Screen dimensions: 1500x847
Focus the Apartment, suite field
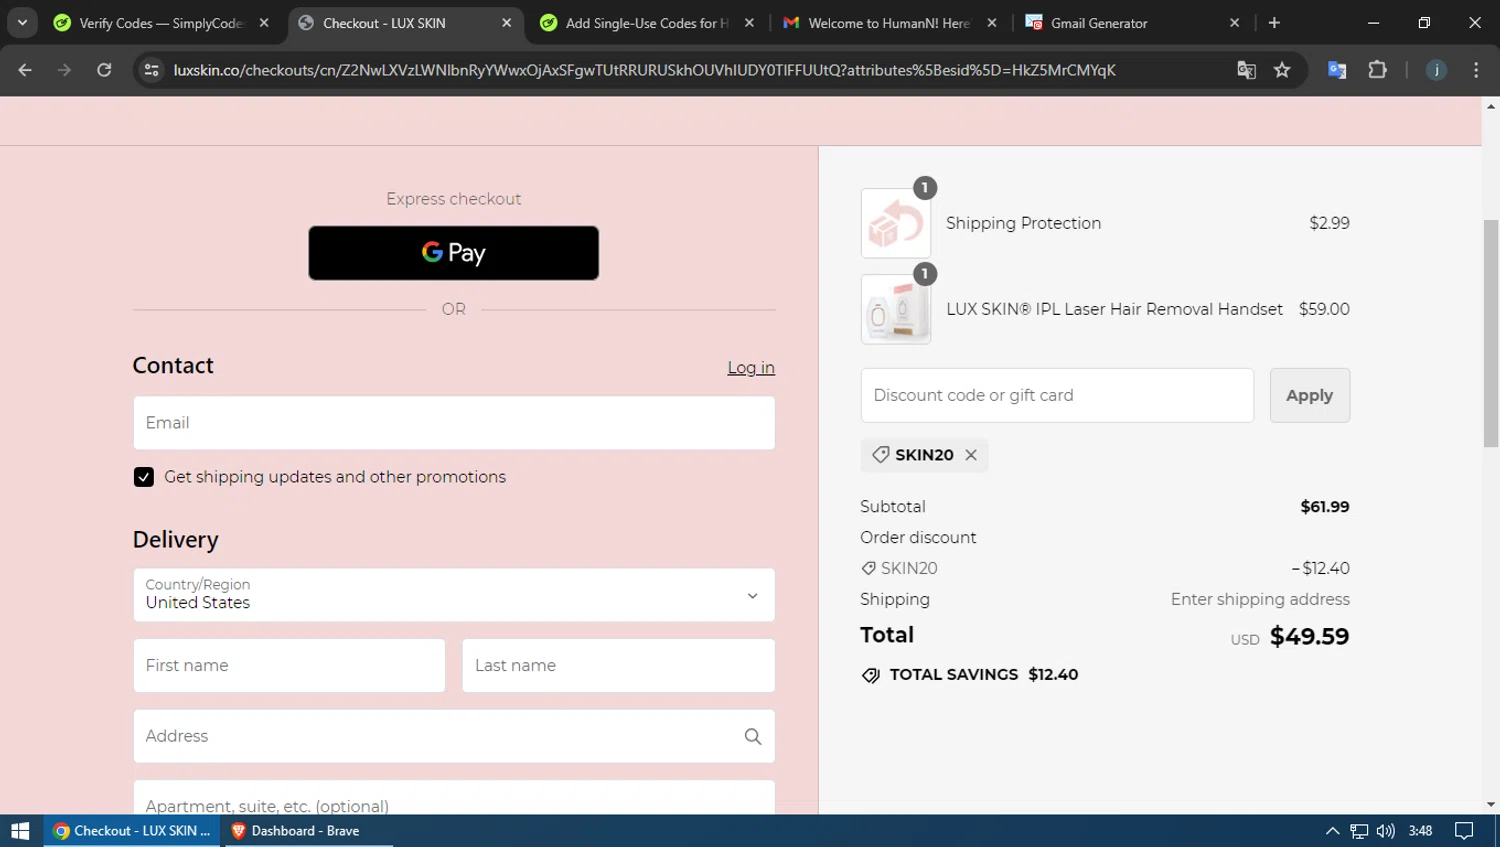454,797
